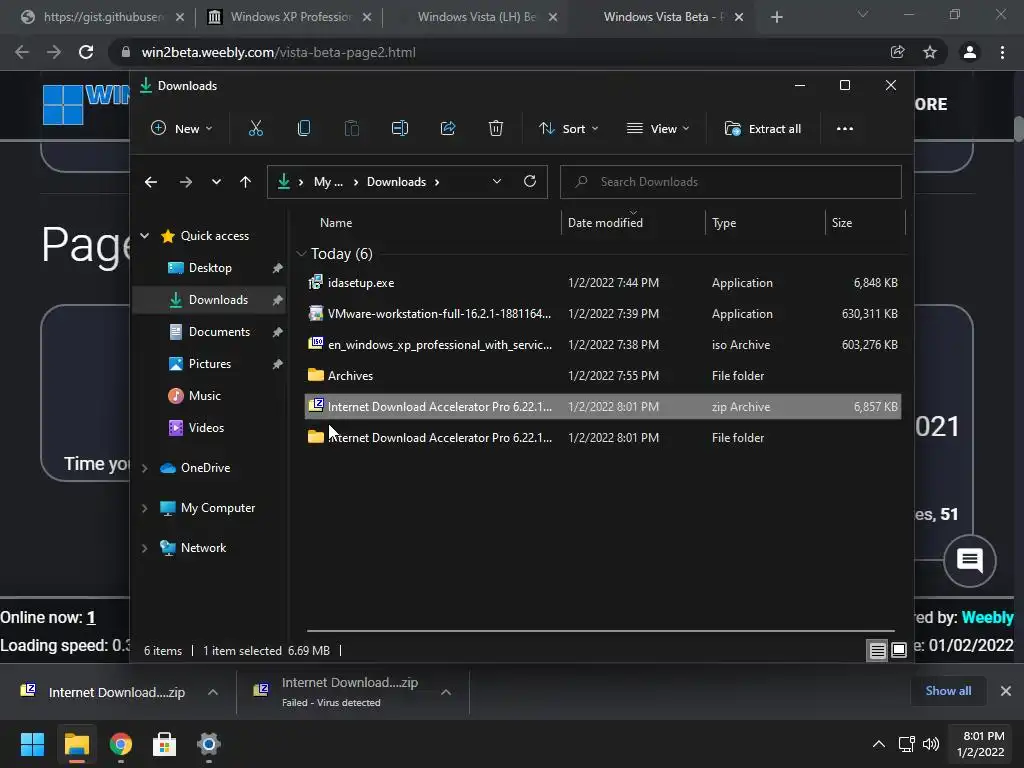Select Documents in the navigation pane
This screenshot has height=768, width=1024.
[219, 332]
